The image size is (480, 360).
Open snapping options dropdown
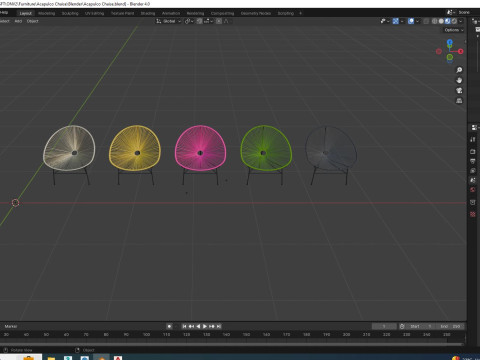coord(208,21)
